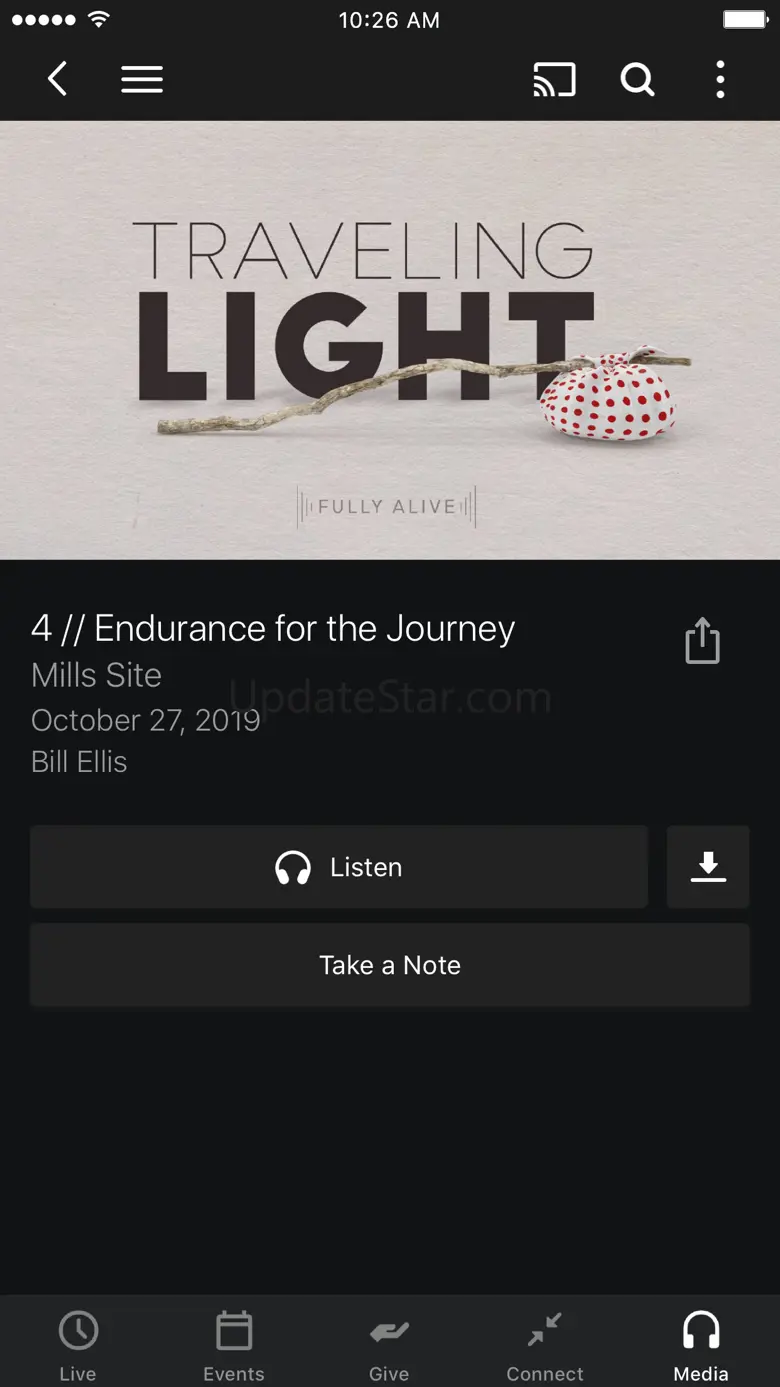Select the Give tab
This screenshot has width=780, height=1387.
[389, 1343]
